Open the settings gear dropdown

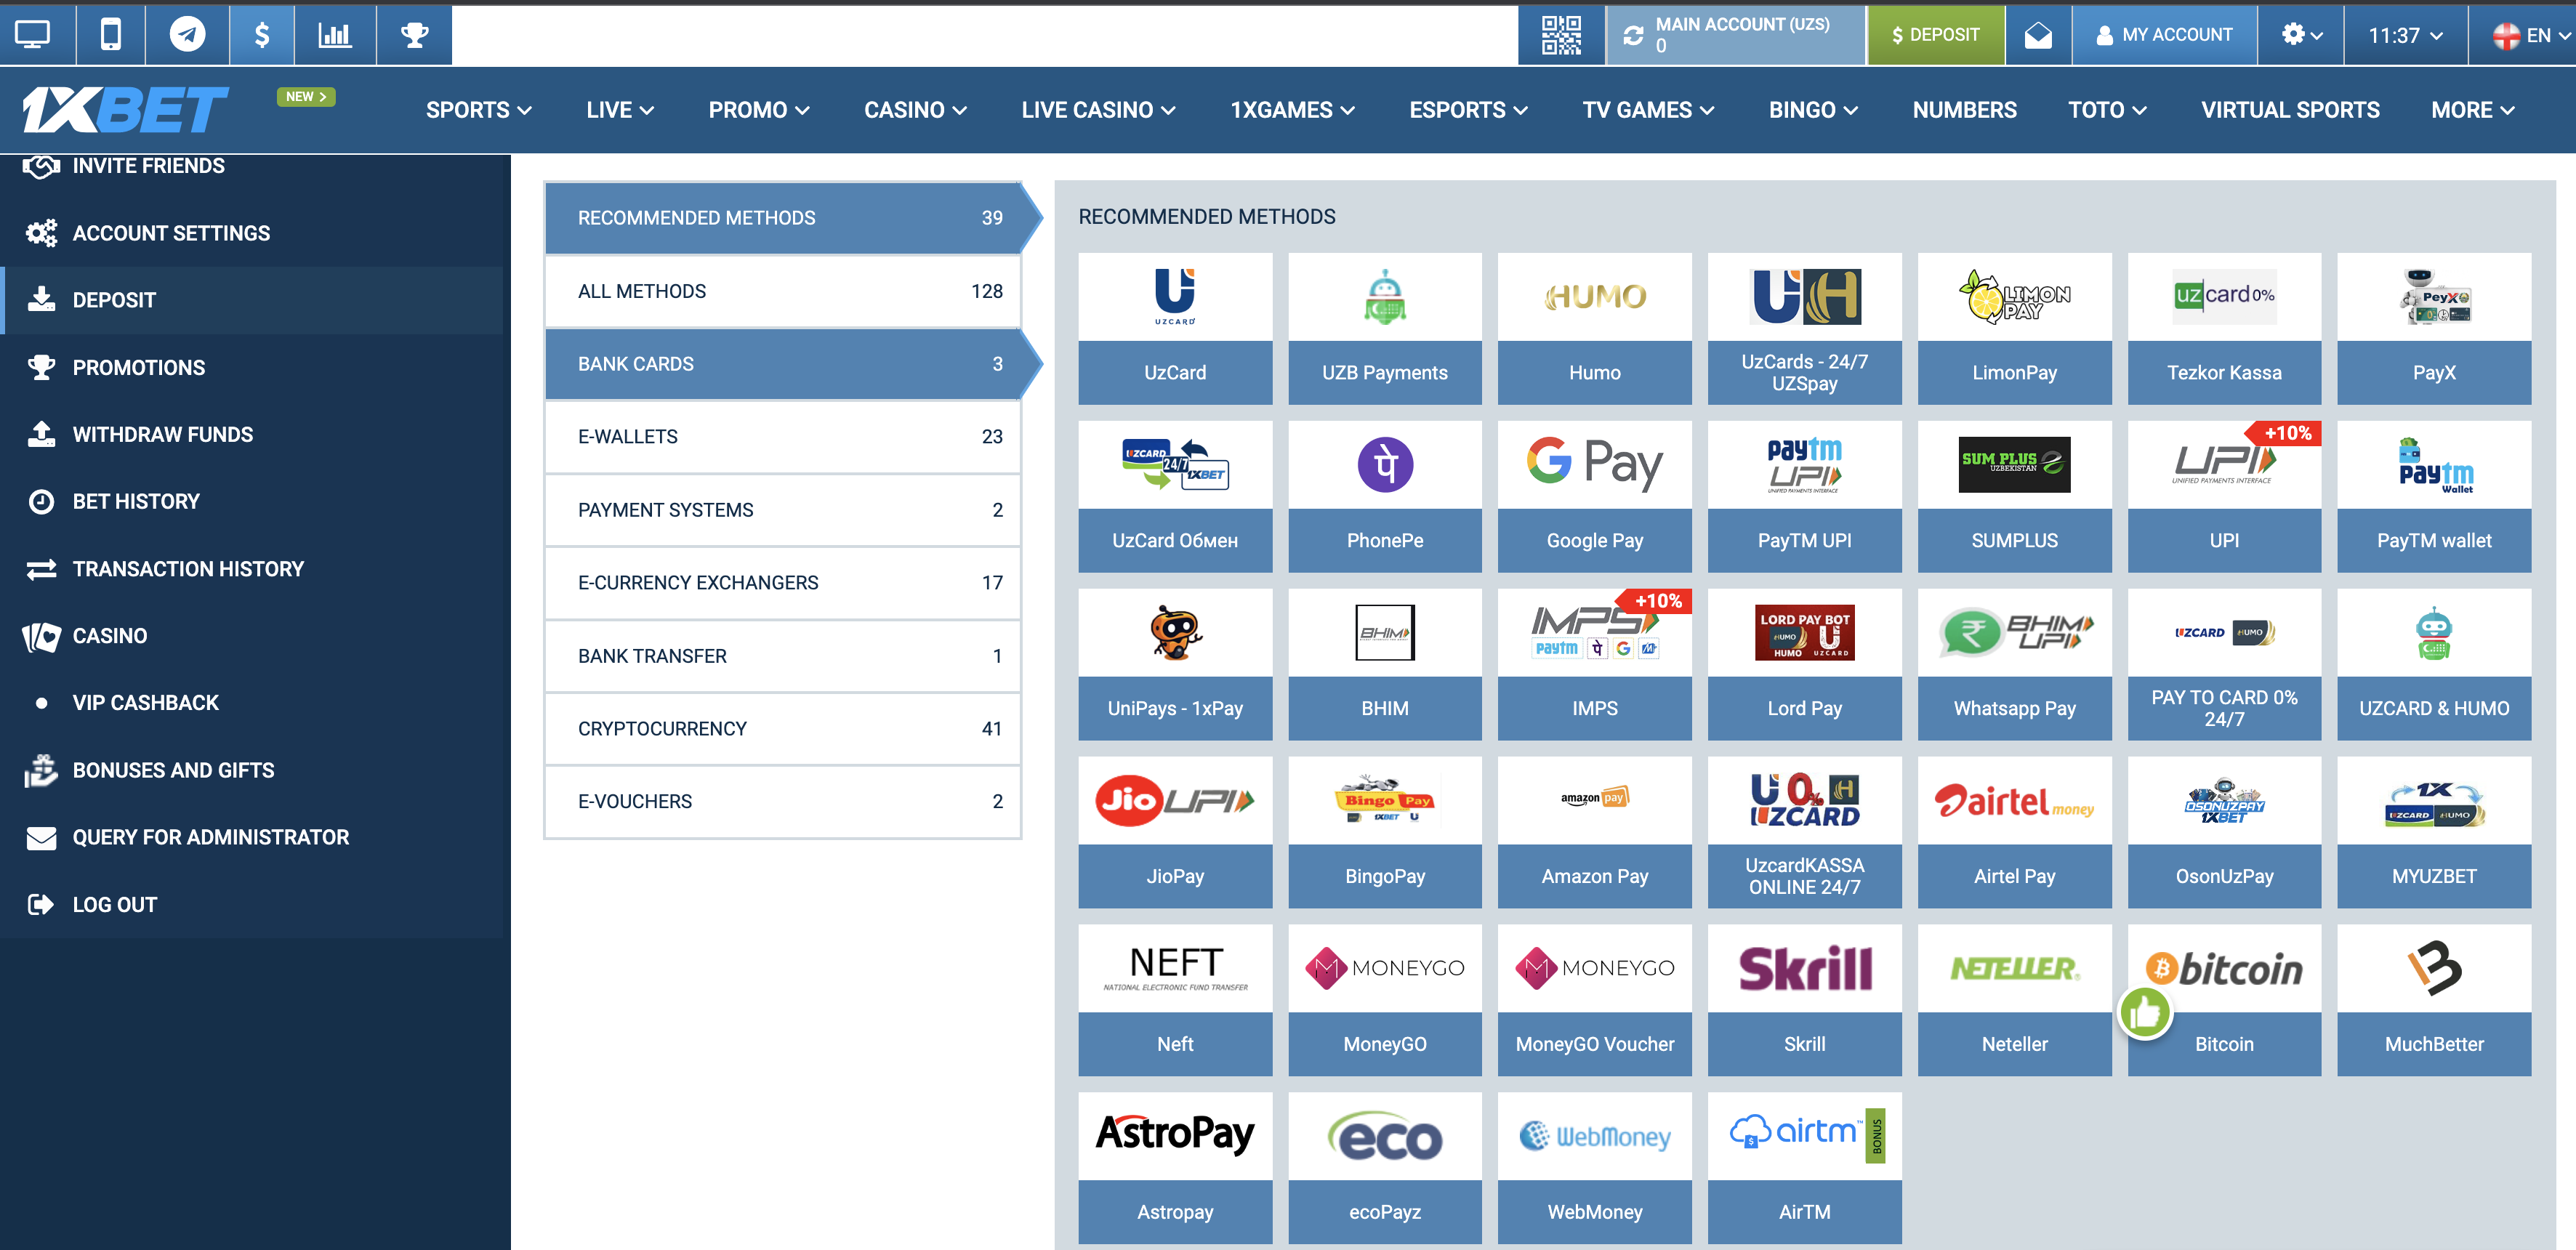(x=2301, y=35)
